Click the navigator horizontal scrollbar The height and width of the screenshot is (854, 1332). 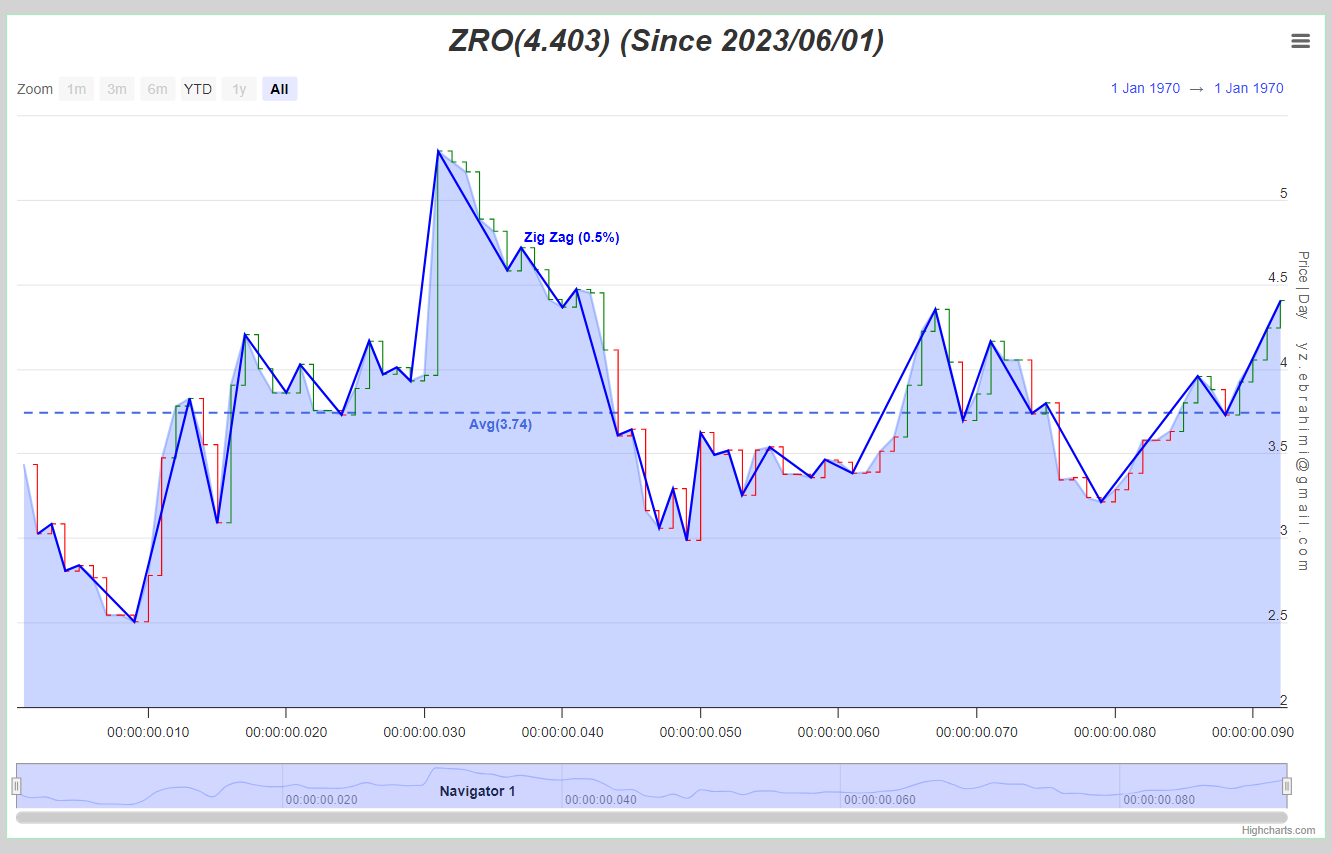652,817
